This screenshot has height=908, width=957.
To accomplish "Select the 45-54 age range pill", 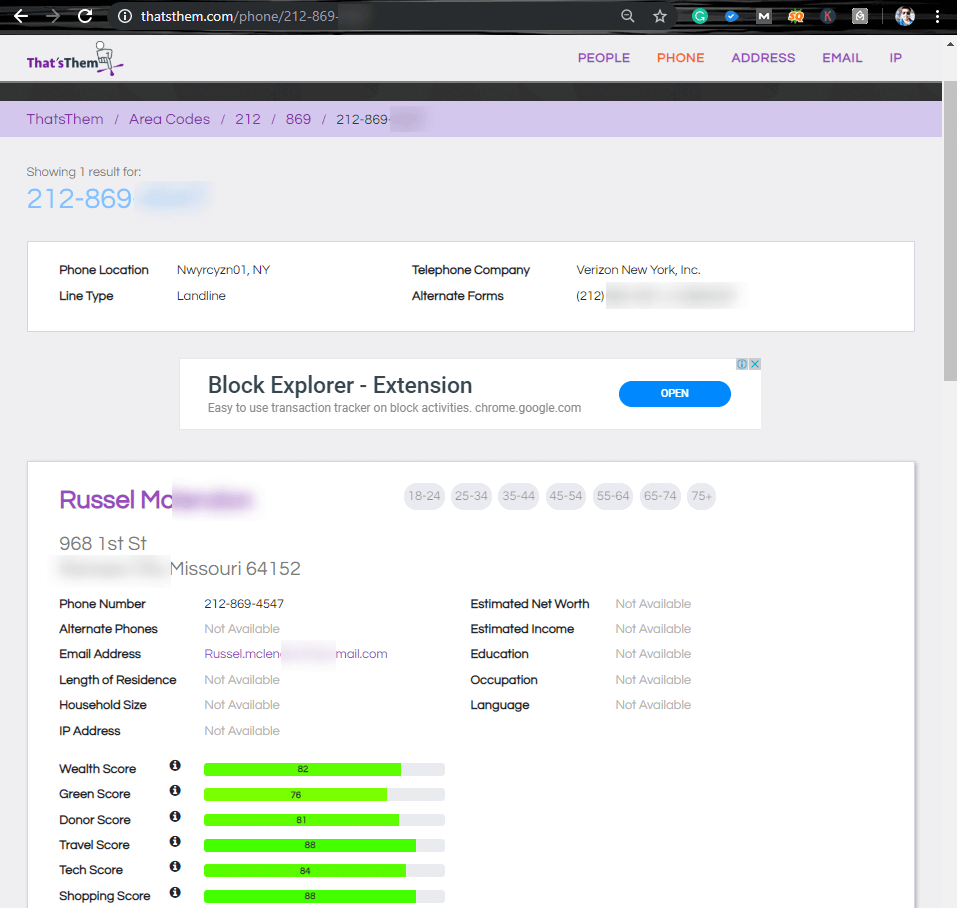I will pyautogui.click(x=566, y=496).
